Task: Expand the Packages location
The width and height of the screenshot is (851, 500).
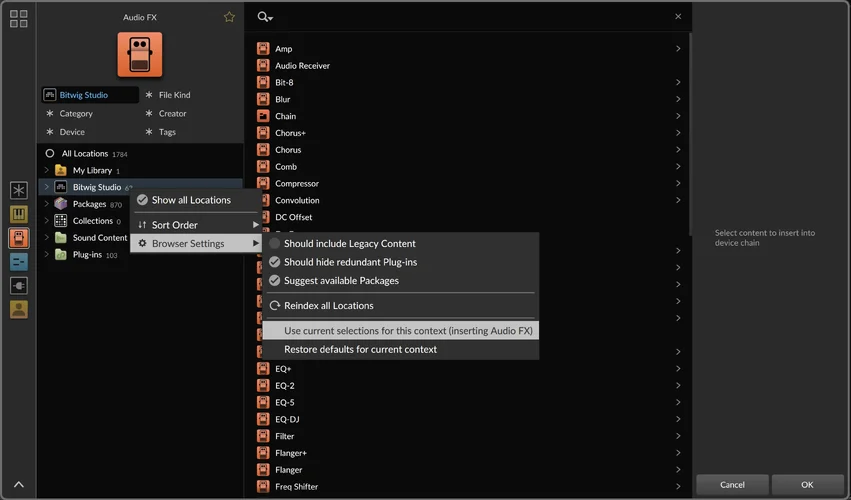Action: click(46, 204)
